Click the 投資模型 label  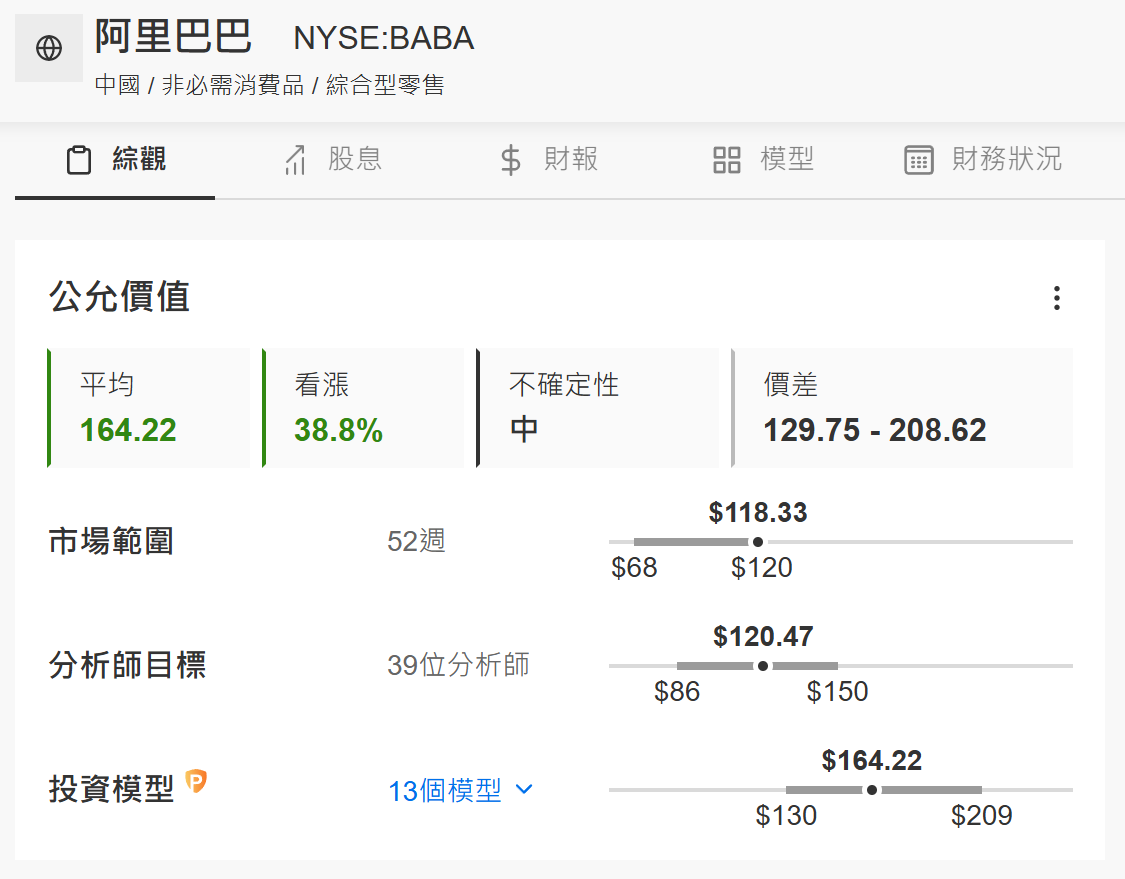pos(111,789)
